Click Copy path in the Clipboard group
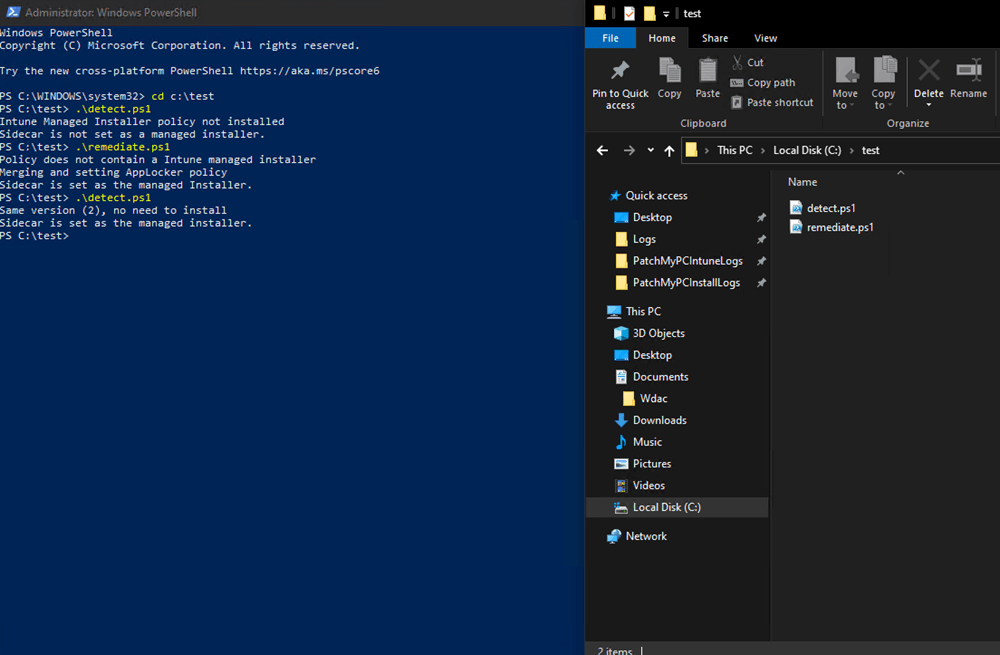1000x655 pixels. pos(763,83)
